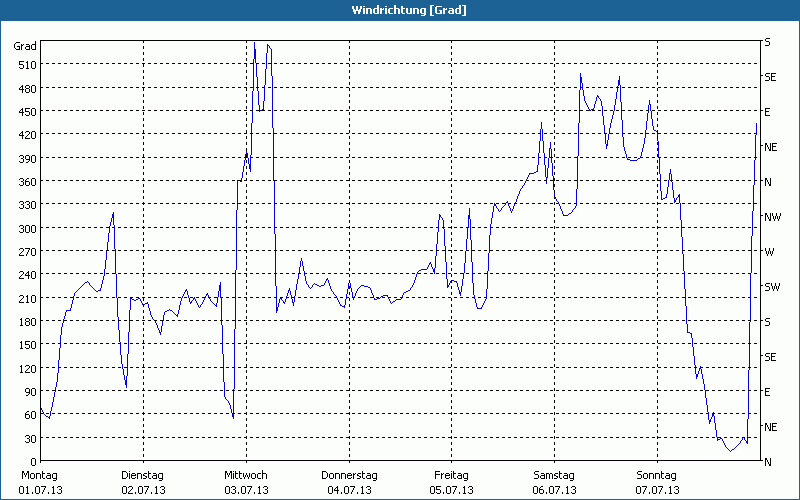Click the "E" compass label level with 90
800x500 pixels.
pos(767,392)
